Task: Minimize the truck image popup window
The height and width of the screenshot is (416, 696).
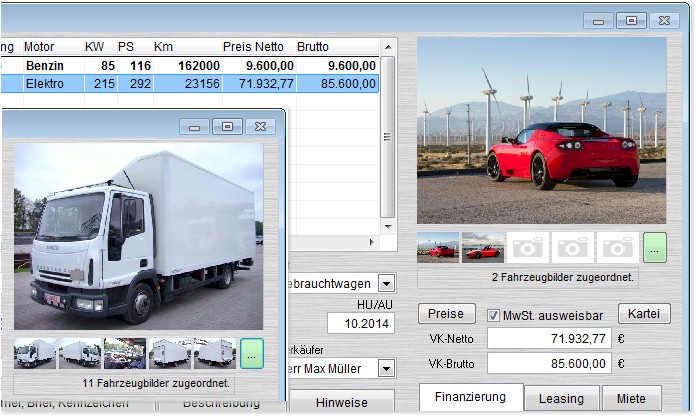Action: [x=195, y=127]
